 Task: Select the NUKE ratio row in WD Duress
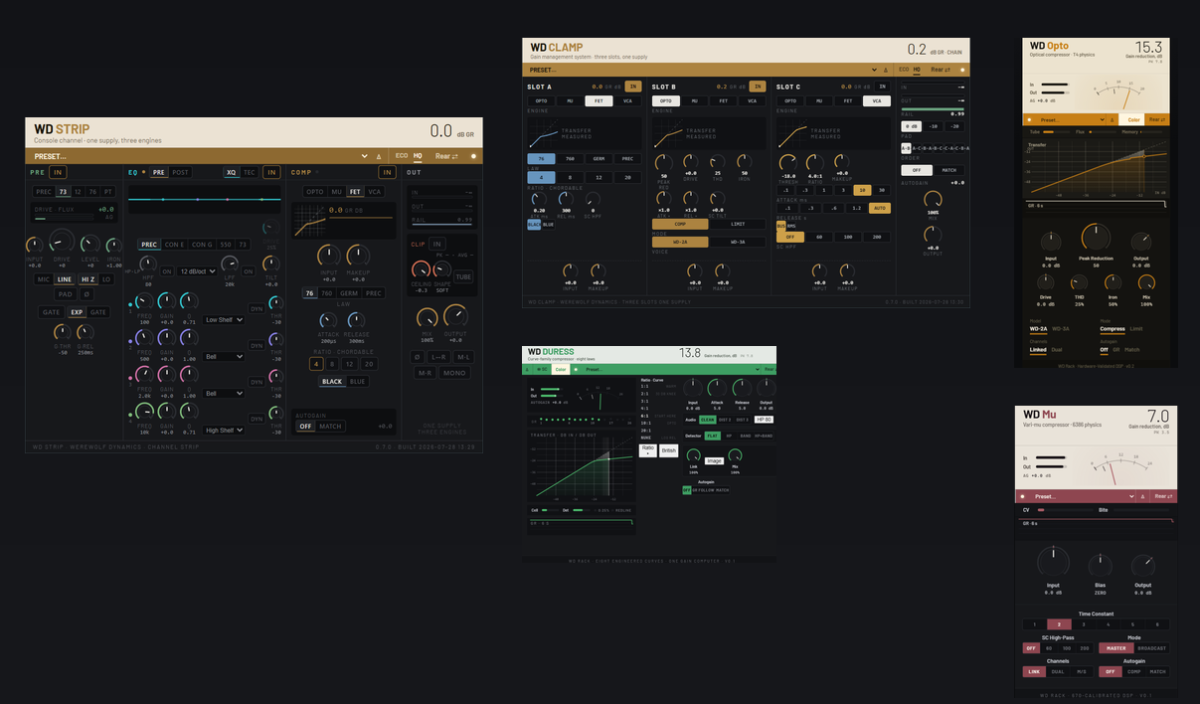[659, 438]
